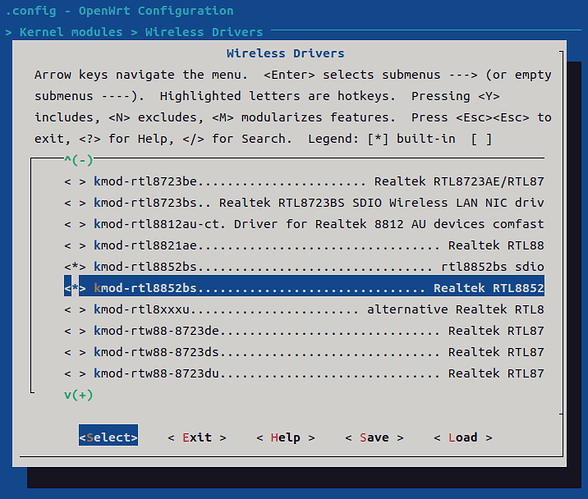Viewport: 588px width, 499px height.
Task: Toggle the kmod-rtl8812au-ct selection box
Action: [75, 225]
